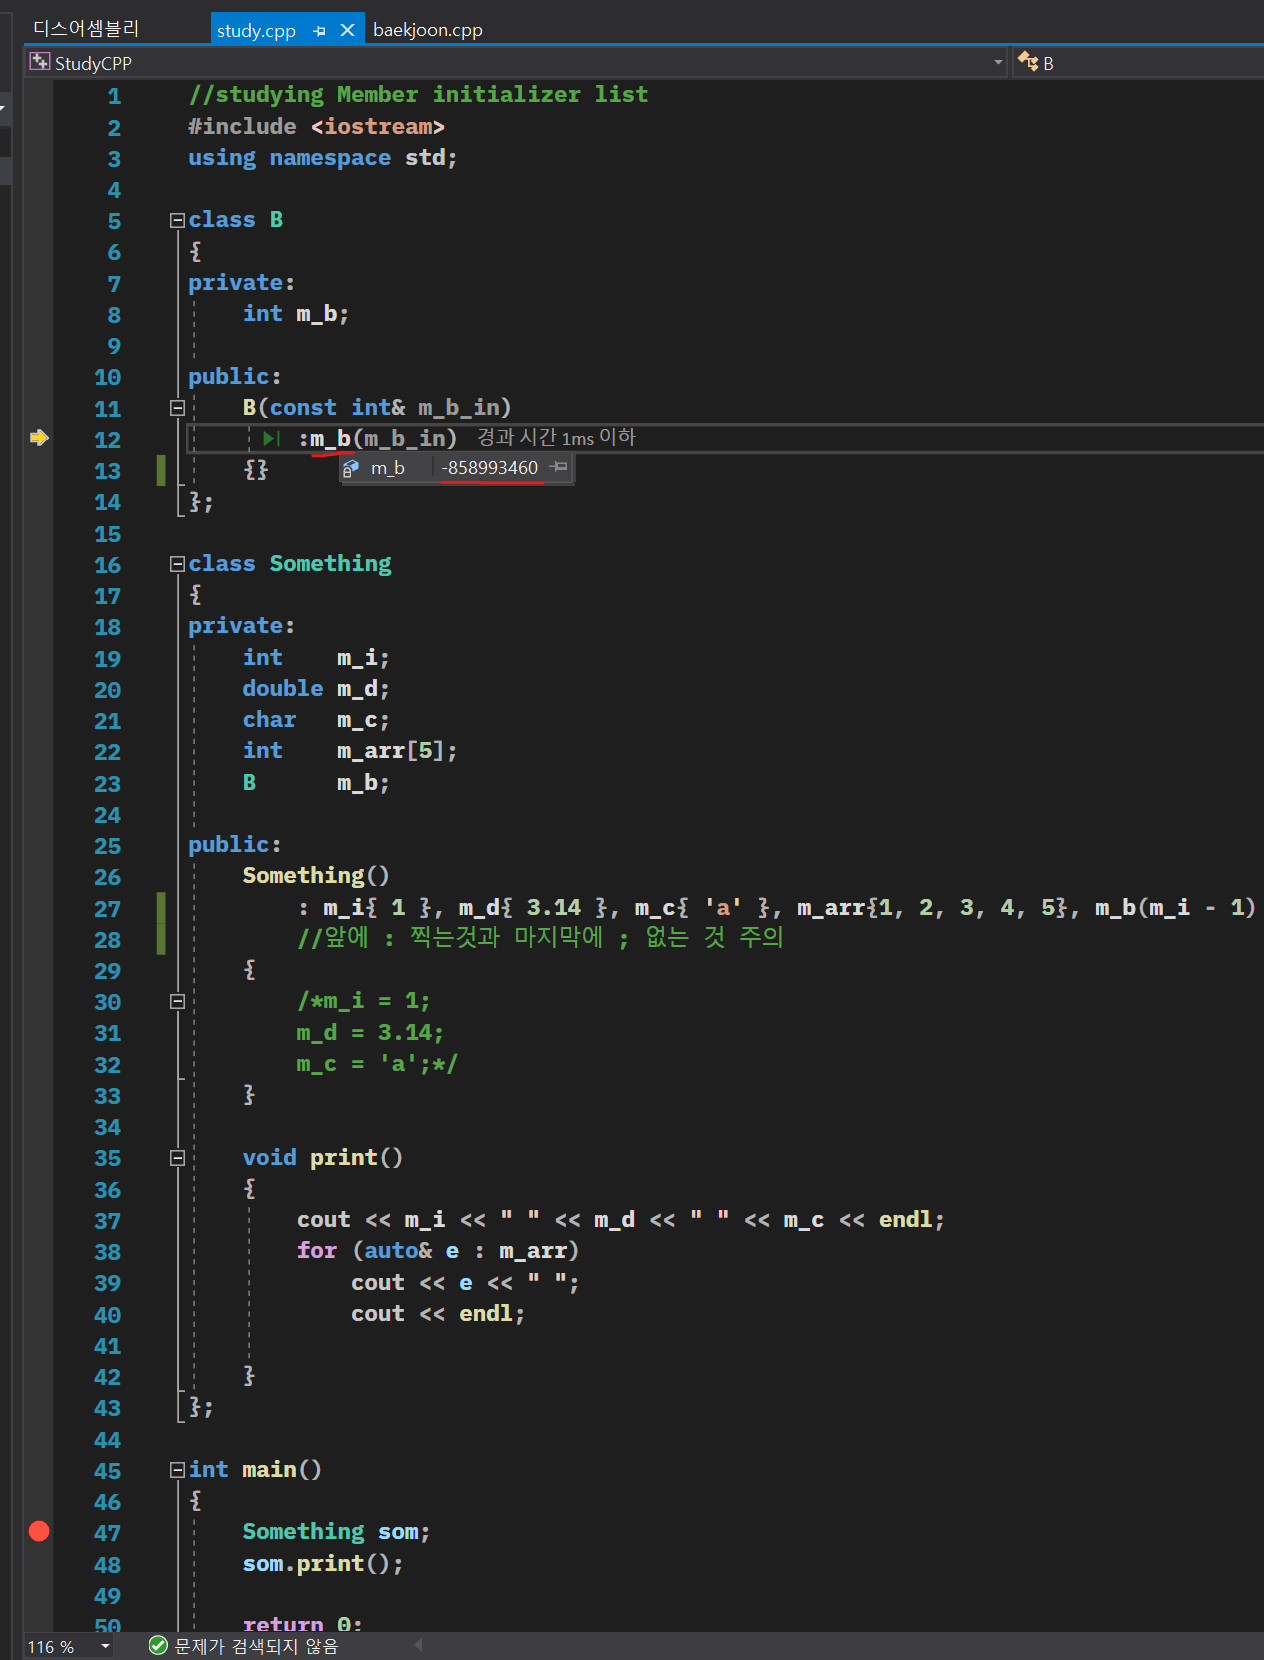Click the run-to-click green arrow on line 12
Image resolution: width=1264 pixels, height=1660 pixels.
click(x=271, y=439)
